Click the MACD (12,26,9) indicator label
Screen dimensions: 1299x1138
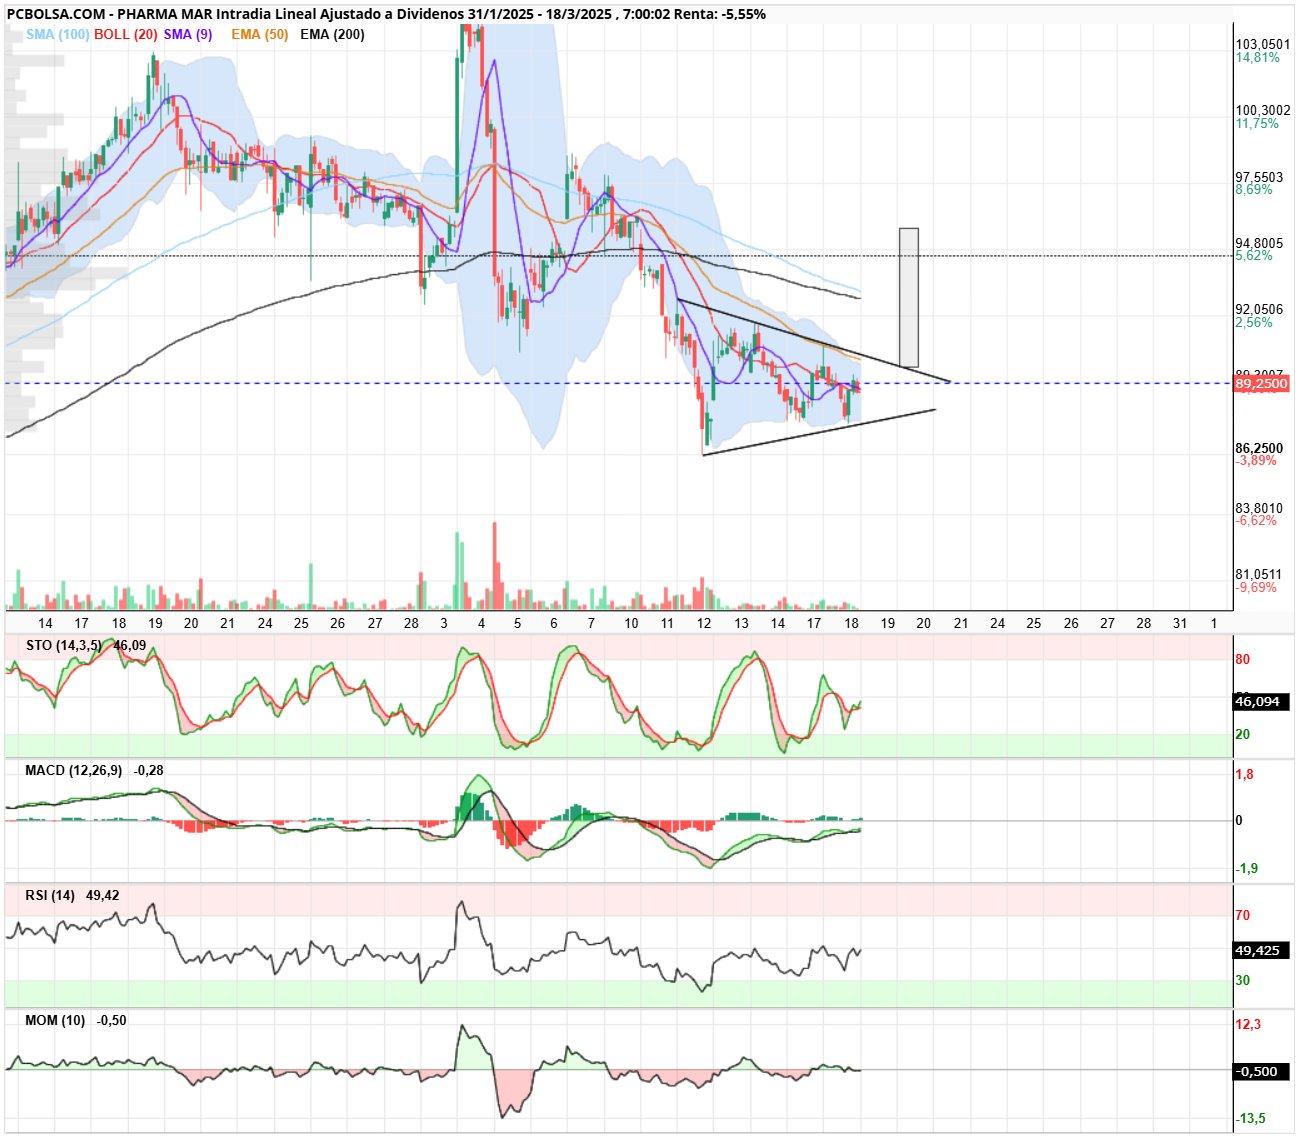(x=74, y=770)
